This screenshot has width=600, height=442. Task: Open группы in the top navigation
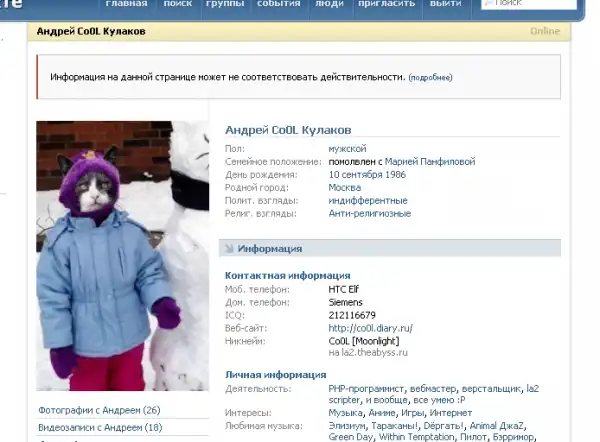224,4
